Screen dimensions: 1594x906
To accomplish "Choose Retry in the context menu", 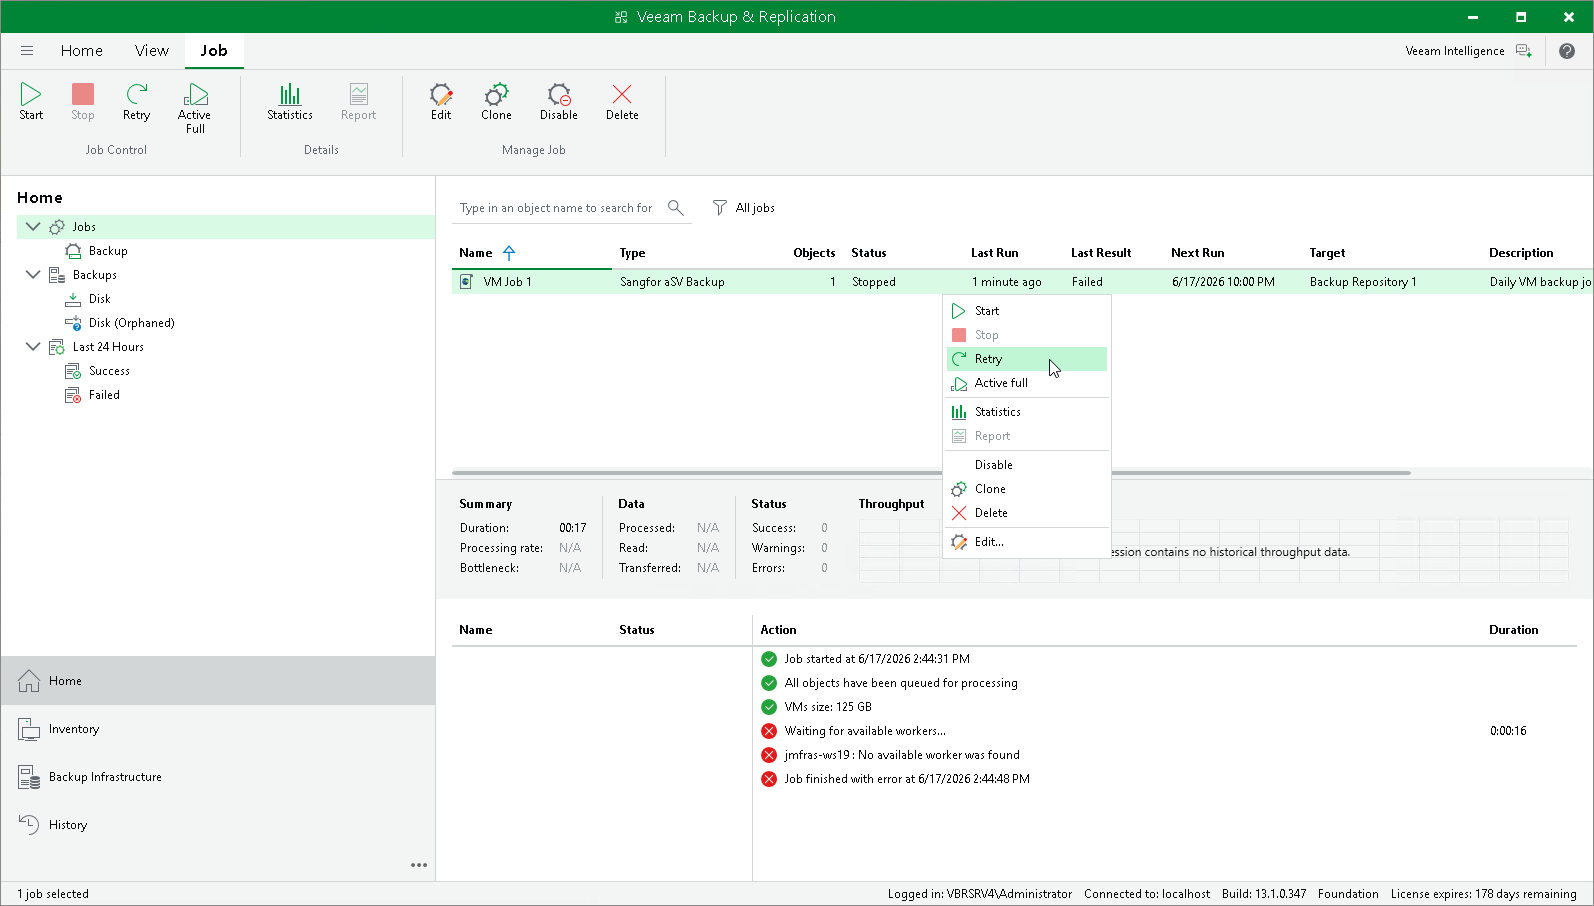I will point(1027,359).
